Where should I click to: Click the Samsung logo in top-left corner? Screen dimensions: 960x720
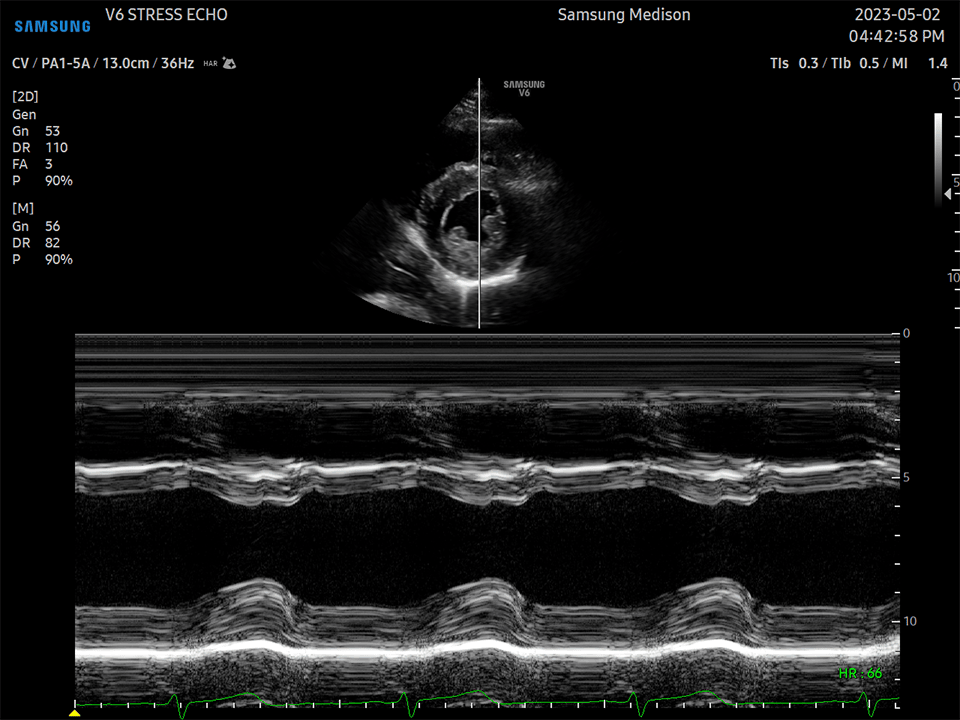[52, 26]
